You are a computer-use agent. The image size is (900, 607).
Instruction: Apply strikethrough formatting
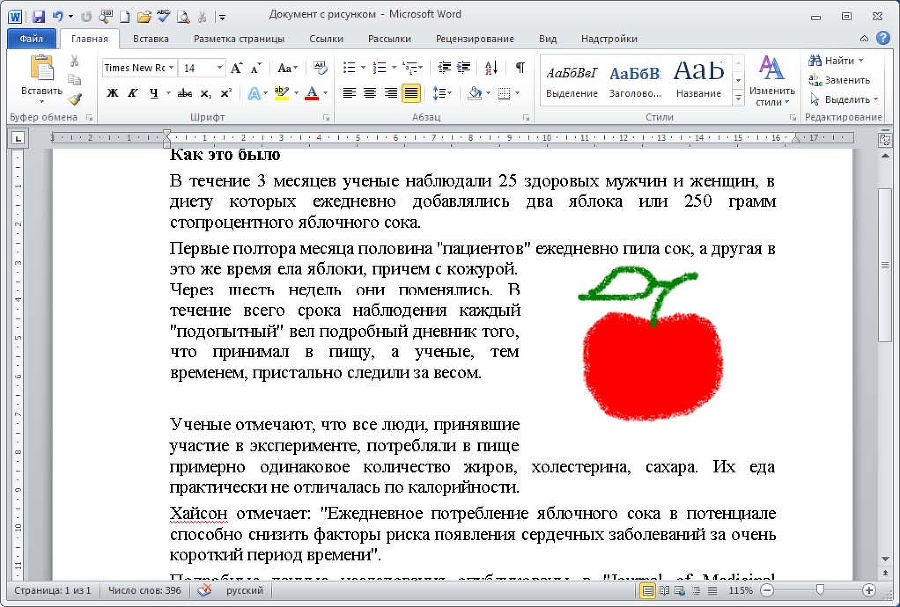(x=186, y=93)
